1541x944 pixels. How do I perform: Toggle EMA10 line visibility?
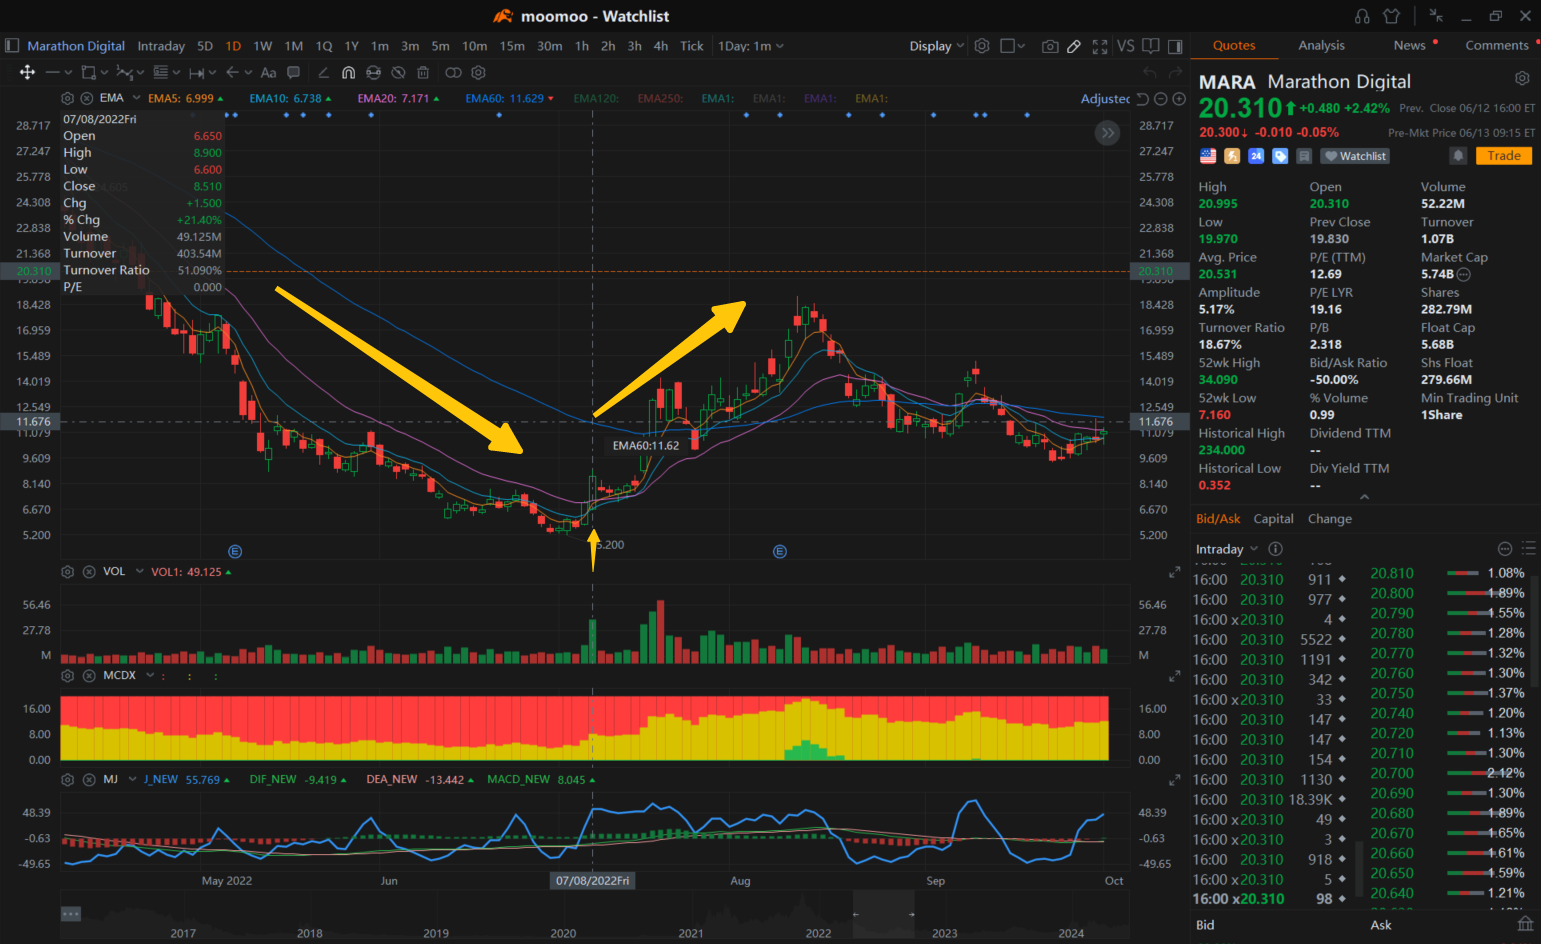(290, 98)
